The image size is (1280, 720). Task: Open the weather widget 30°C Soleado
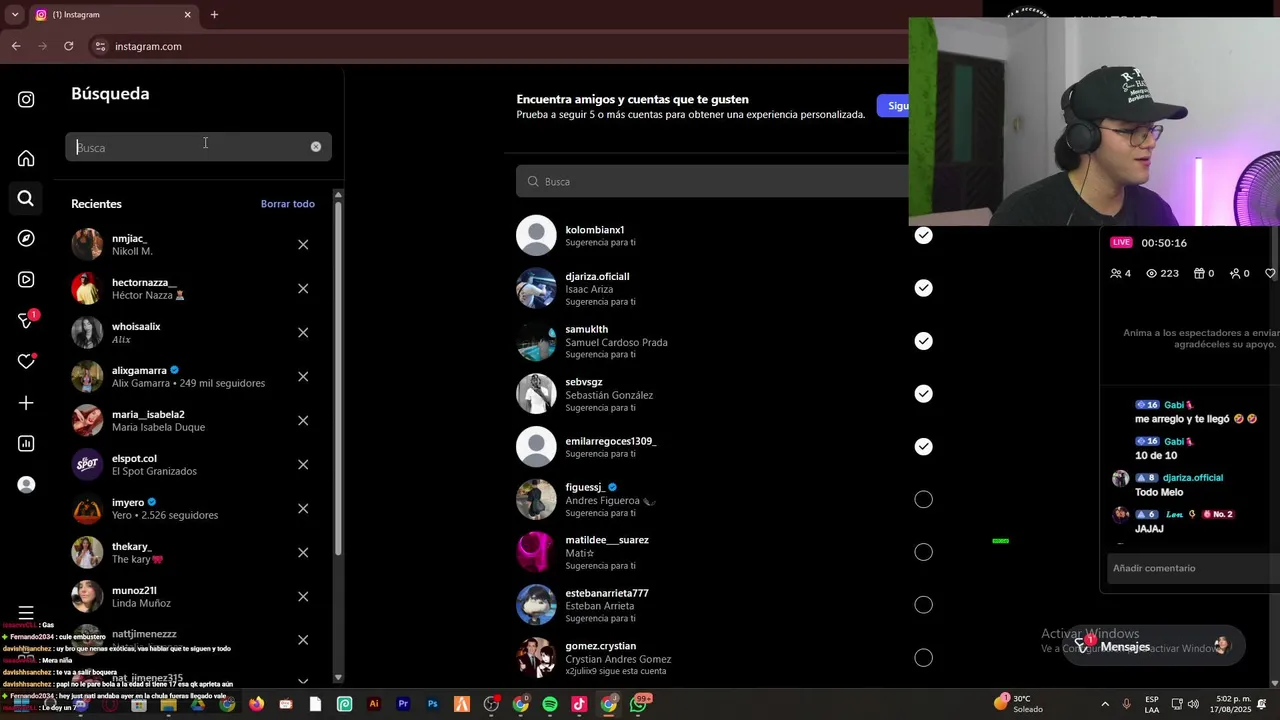(1018, 704)
